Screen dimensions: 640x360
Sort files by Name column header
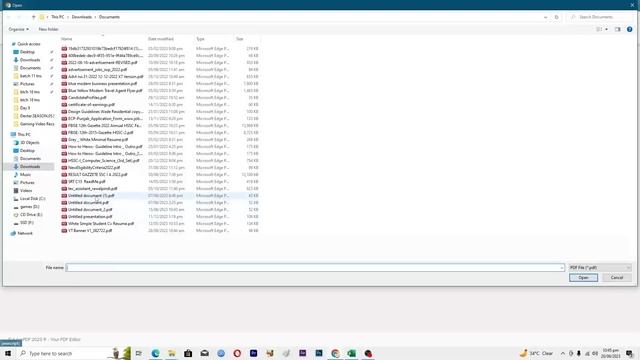pos(67,39)
